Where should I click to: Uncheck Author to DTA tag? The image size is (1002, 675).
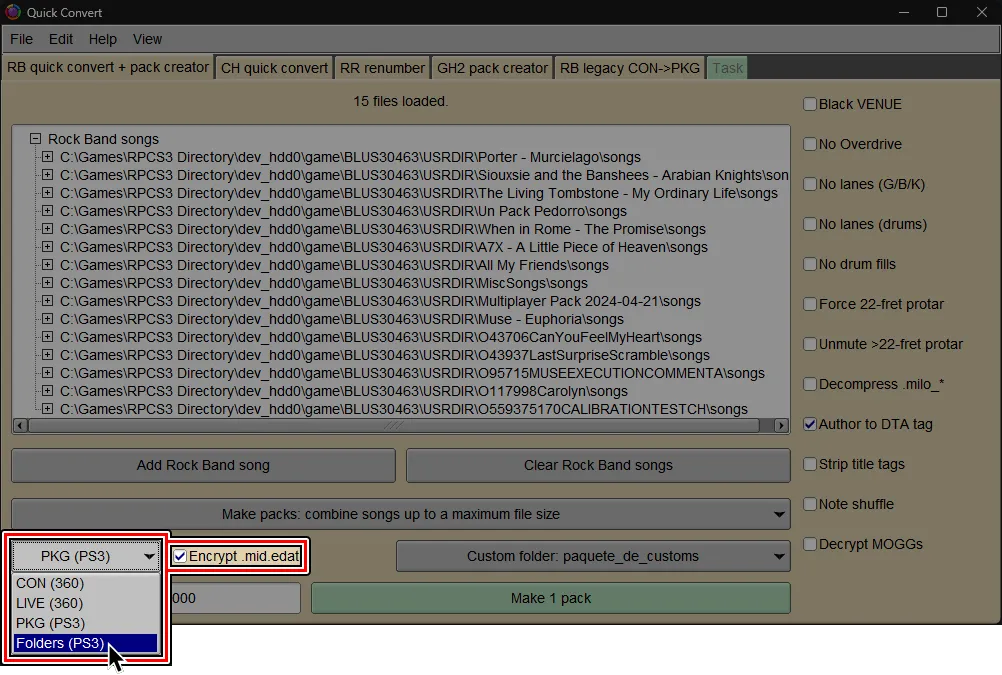[809, 424]
